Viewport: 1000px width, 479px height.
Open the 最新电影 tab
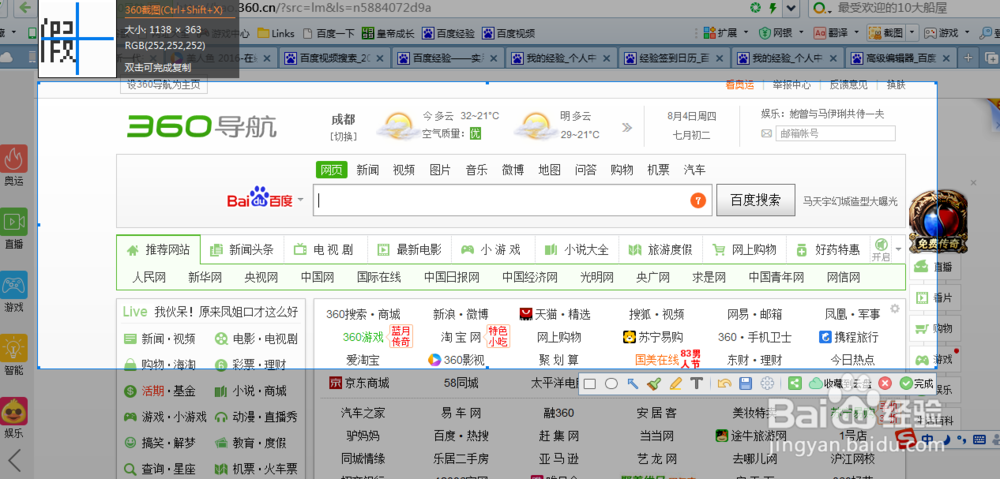[x=409, y=249]
